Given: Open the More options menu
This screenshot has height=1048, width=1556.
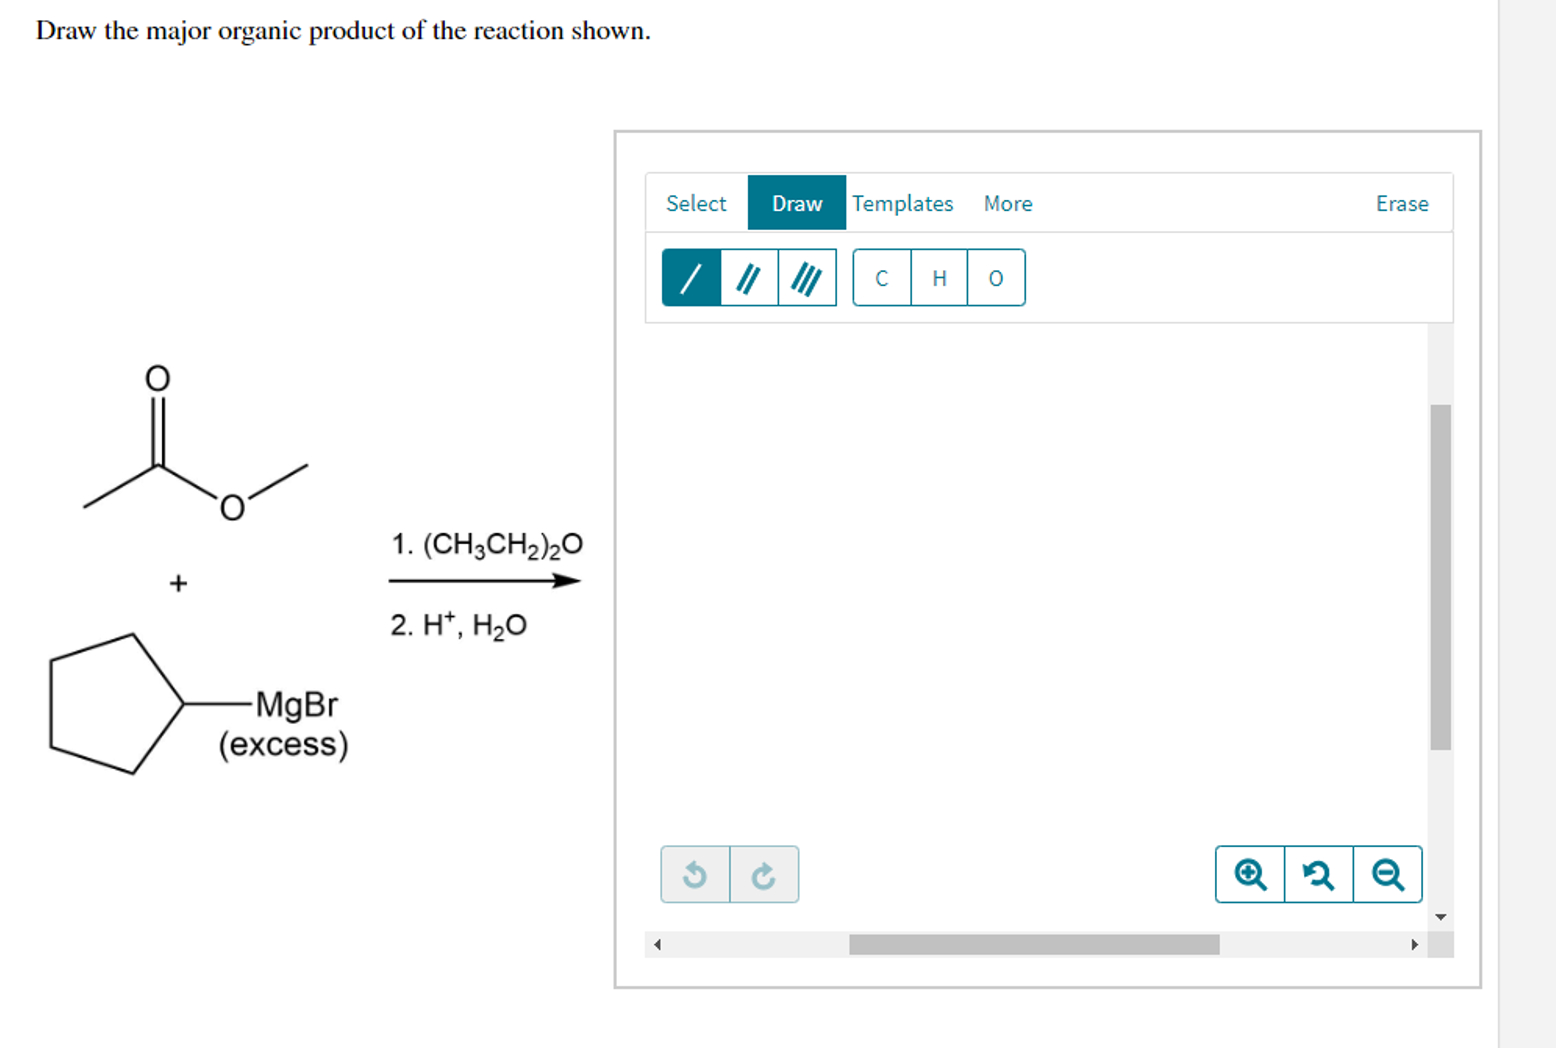Looking at the screenshot, I should (1007, 203).
